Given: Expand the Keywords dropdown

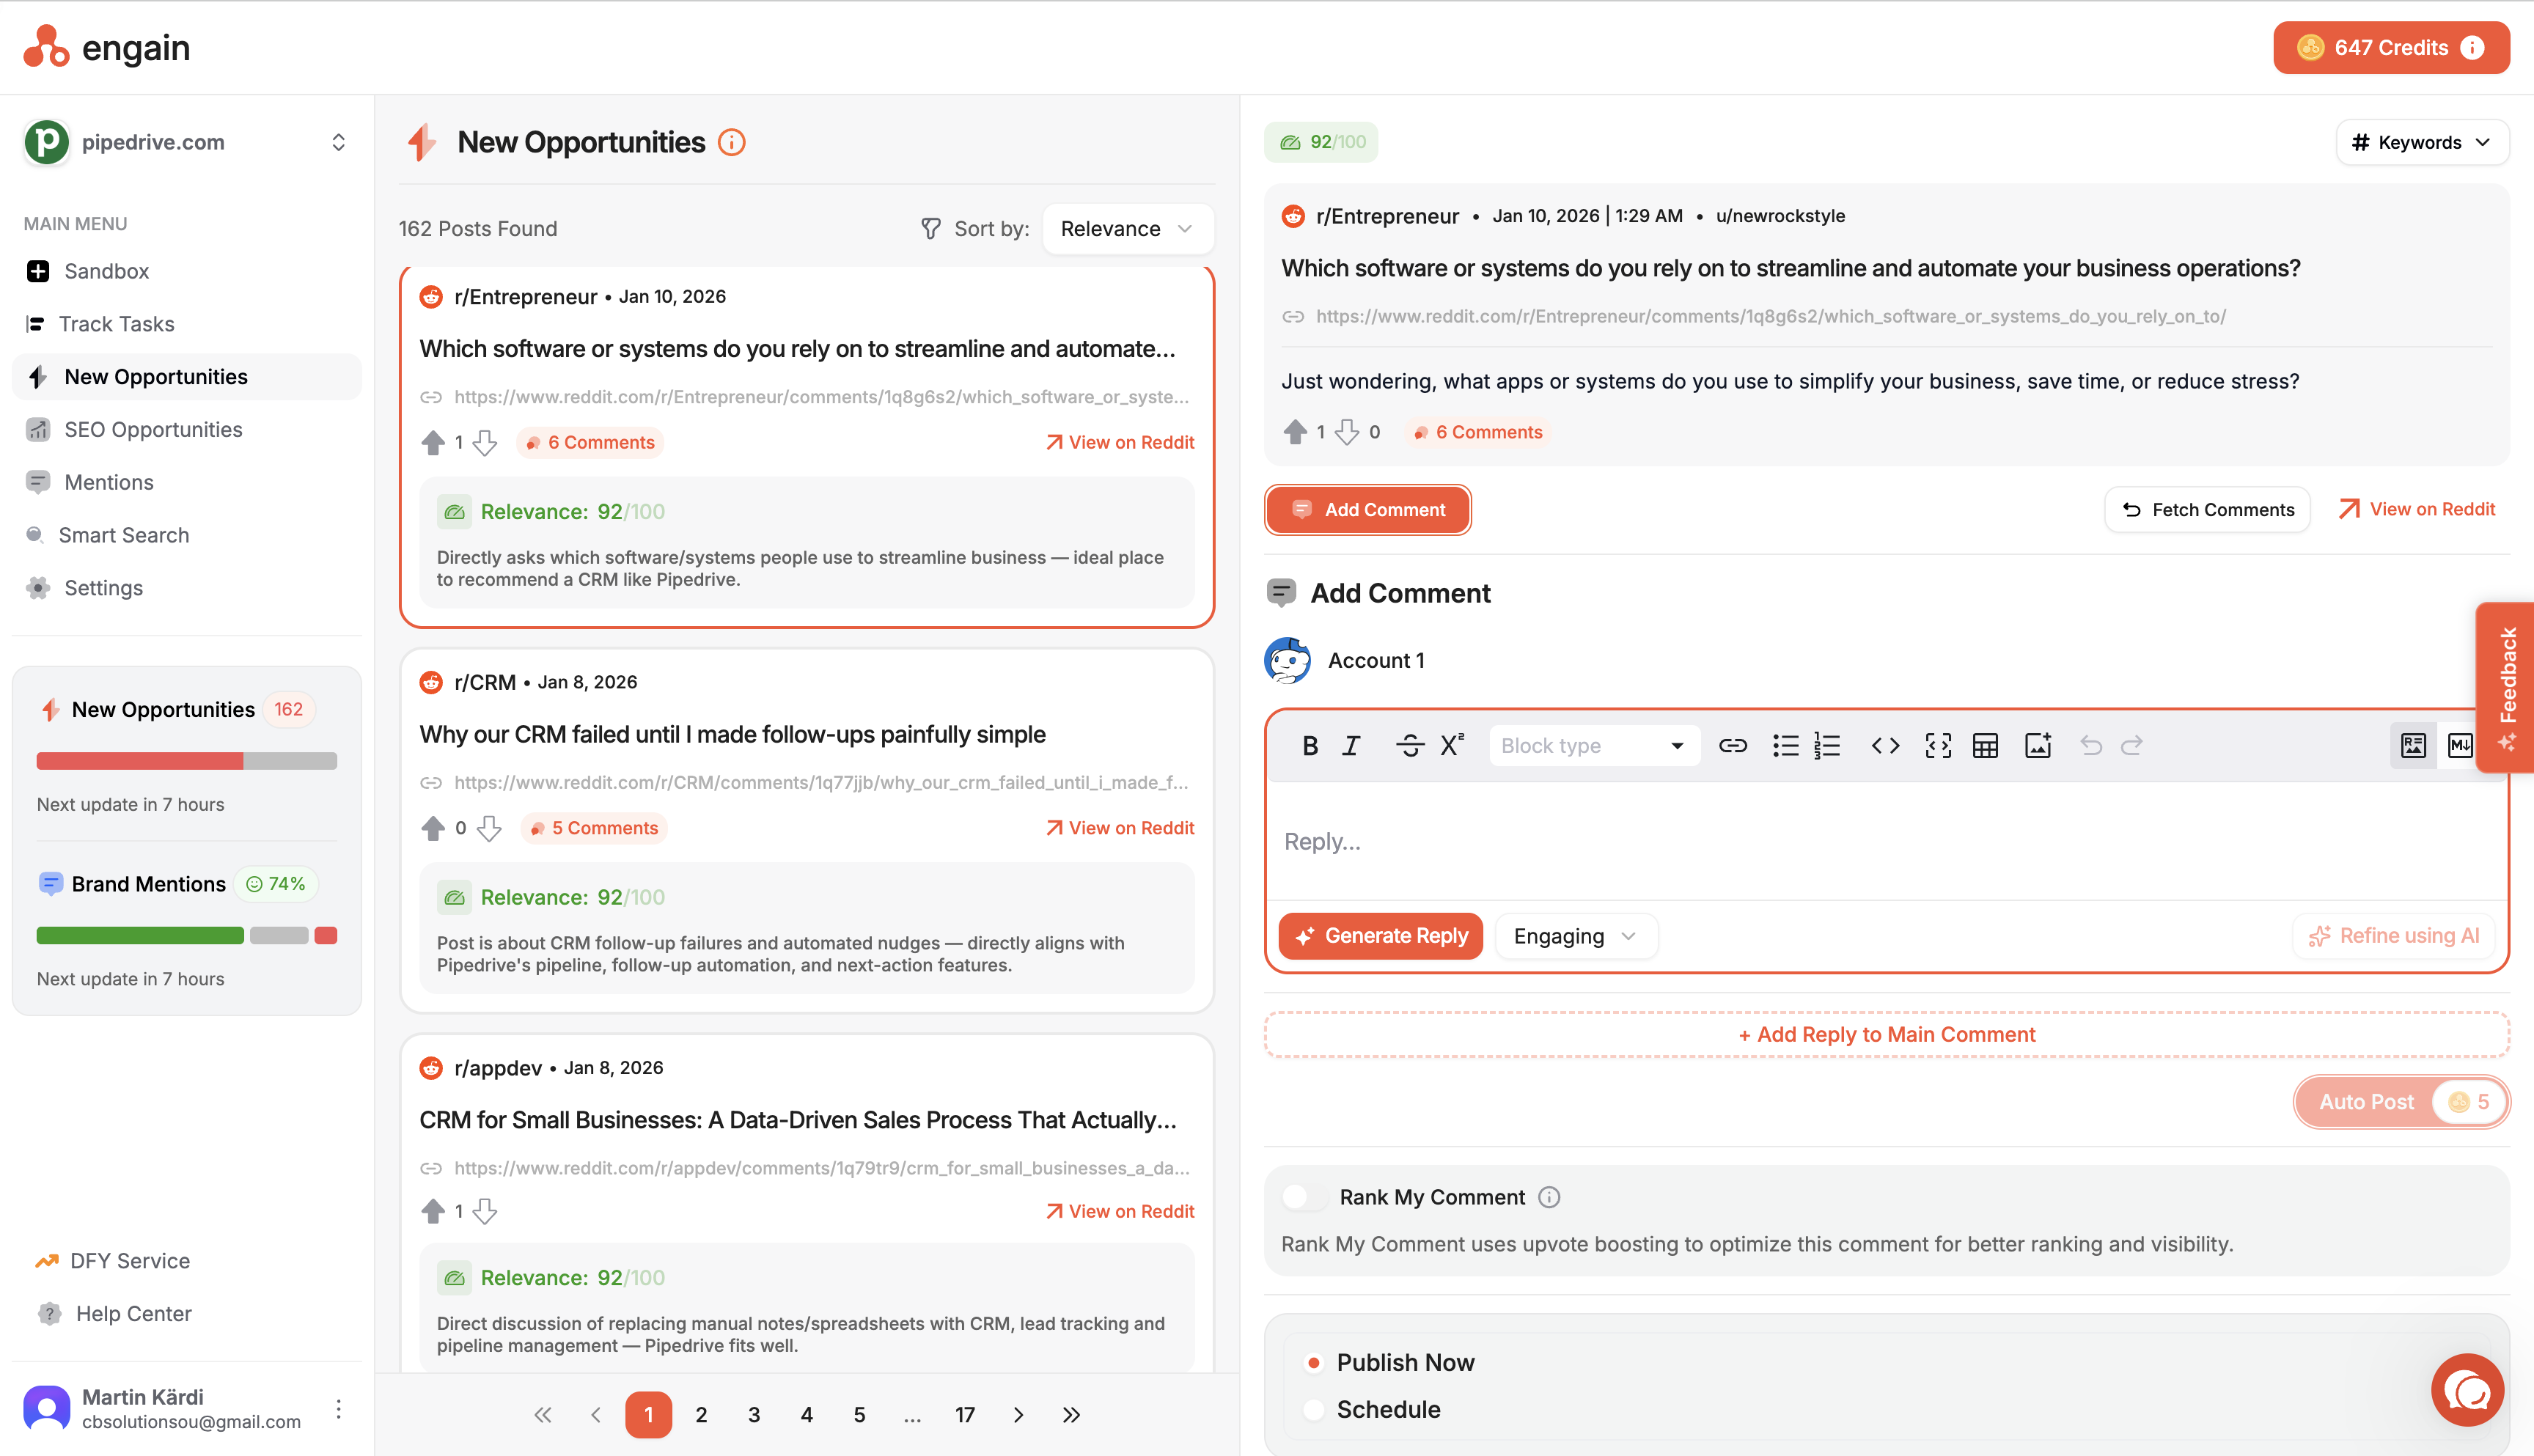Looking at the screenshot, I should [2421, 142].
